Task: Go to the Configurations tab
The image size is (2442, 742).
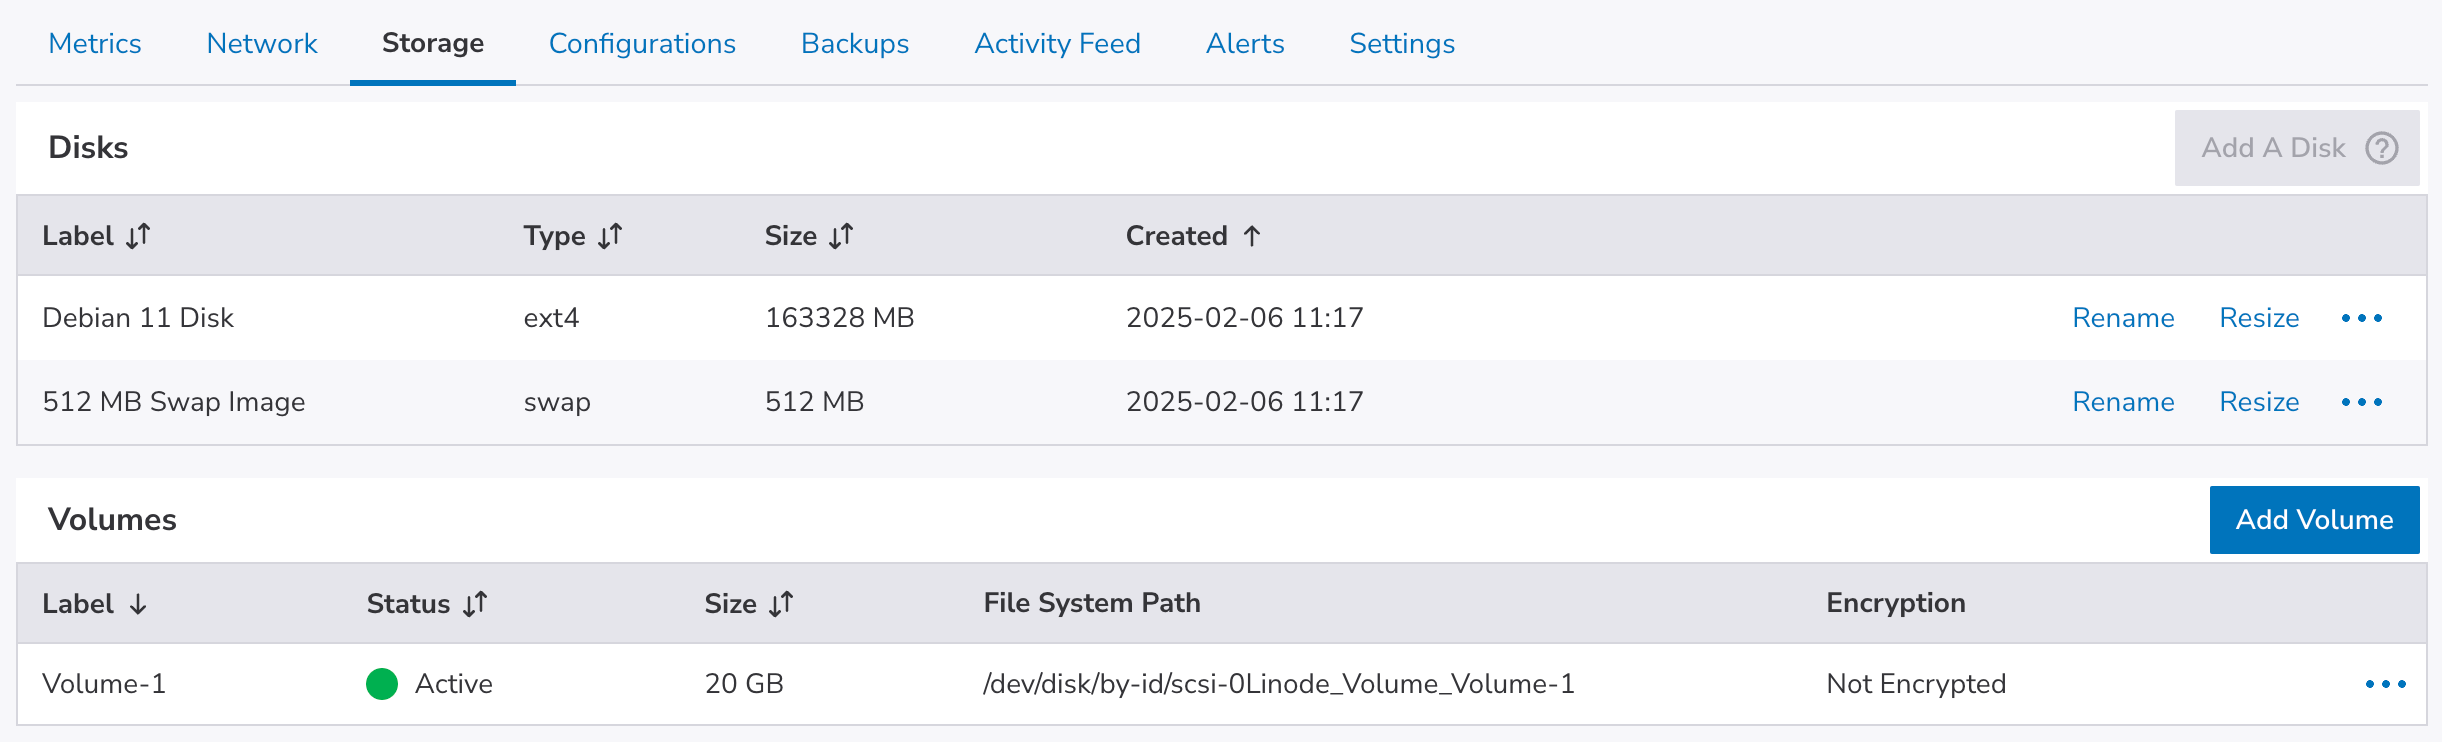Action: click(642, 44)
